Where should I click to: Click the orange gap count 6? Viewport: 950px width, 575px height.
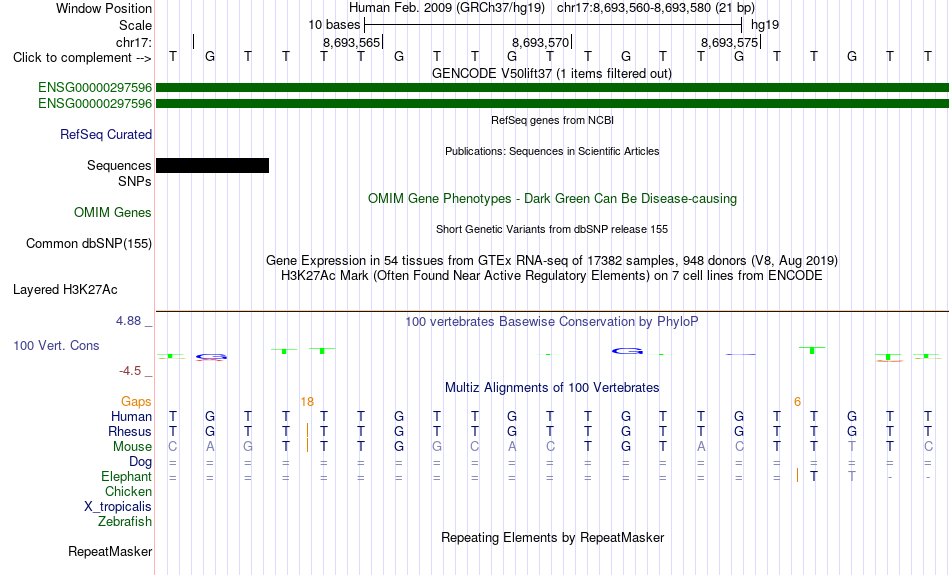tap(797, 402)
